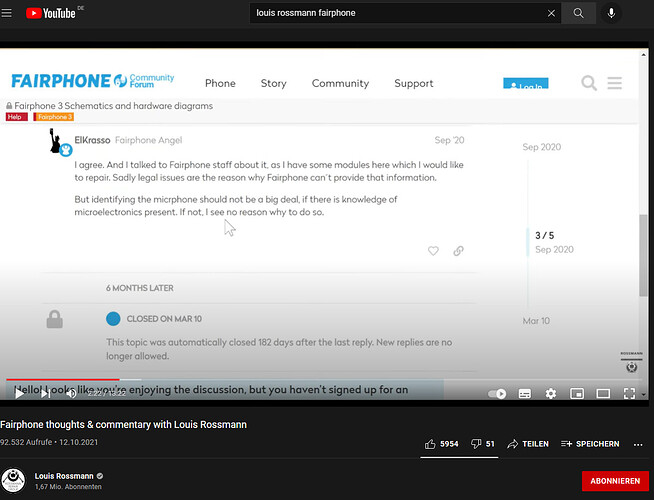Dislike the video with thumbs down

click(x=483, y=444)
